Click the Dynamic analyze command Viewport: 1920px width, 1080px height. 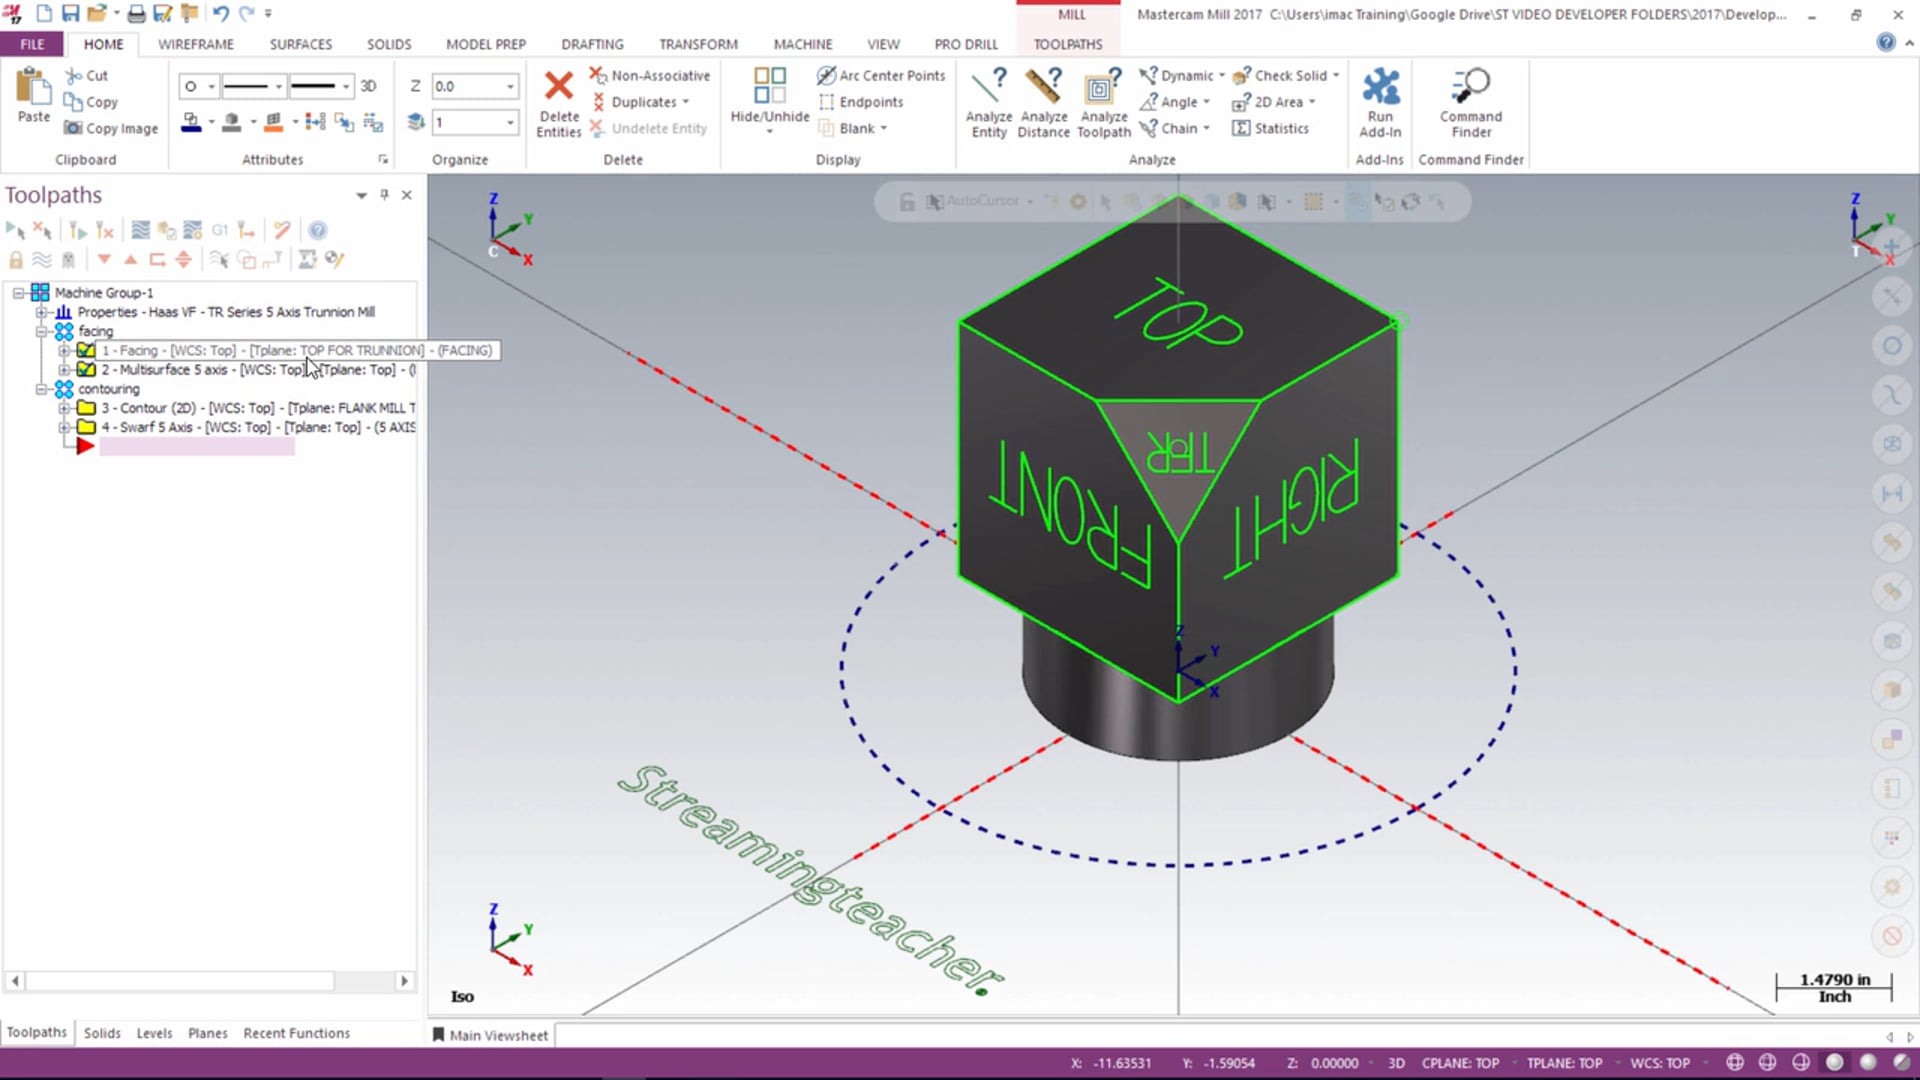pyautogui.click(x=1181, y=75)
